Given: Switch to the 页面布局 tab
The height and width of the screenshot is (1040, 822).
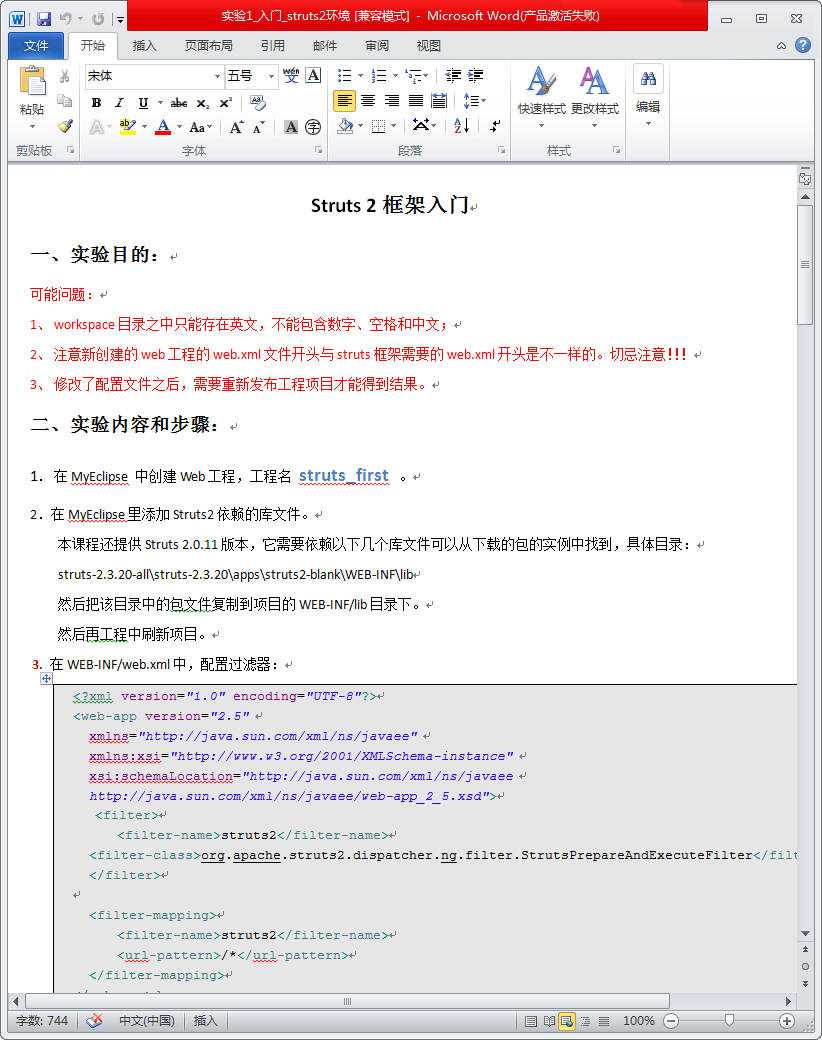Looking at the screenshot, I should pos(208,45).
